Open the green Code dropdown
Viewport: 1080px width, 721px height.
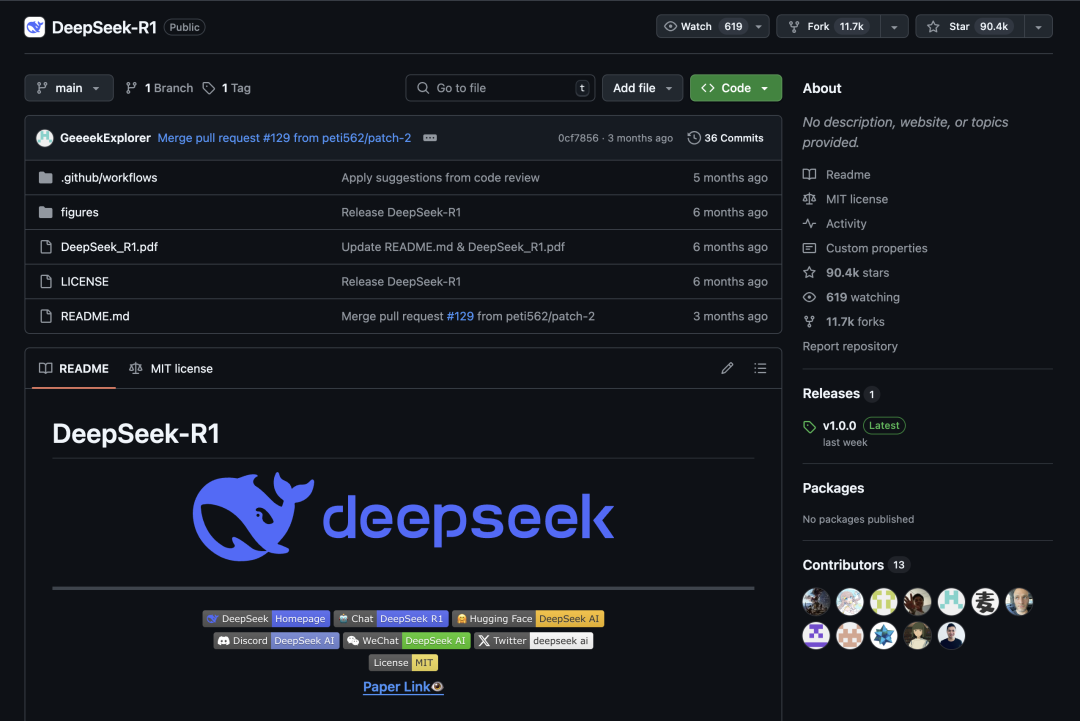736,87
